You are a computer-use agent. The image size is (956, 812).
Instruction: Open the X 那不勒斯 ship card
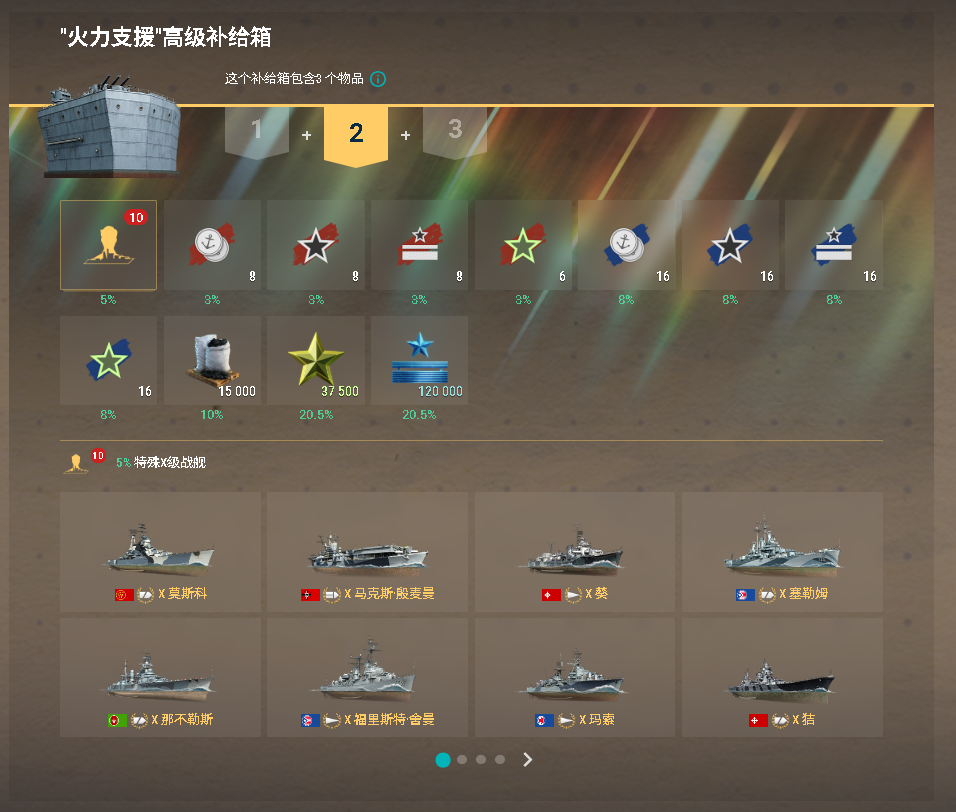coord(160,677)
